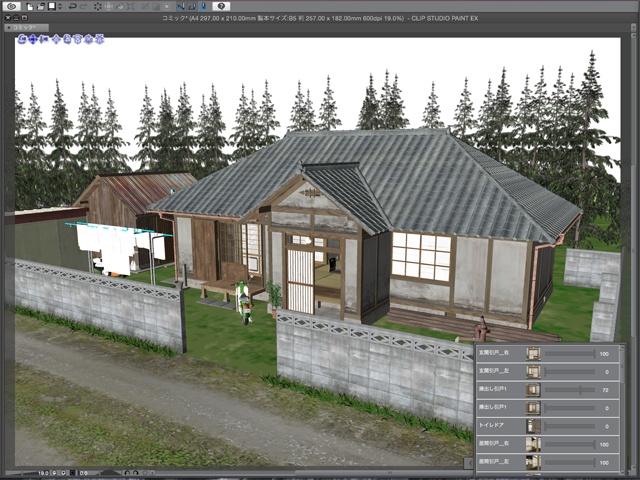Switch to the コミック* canvas tab
The height and width of the screenshot is (480, 640).
27,28
